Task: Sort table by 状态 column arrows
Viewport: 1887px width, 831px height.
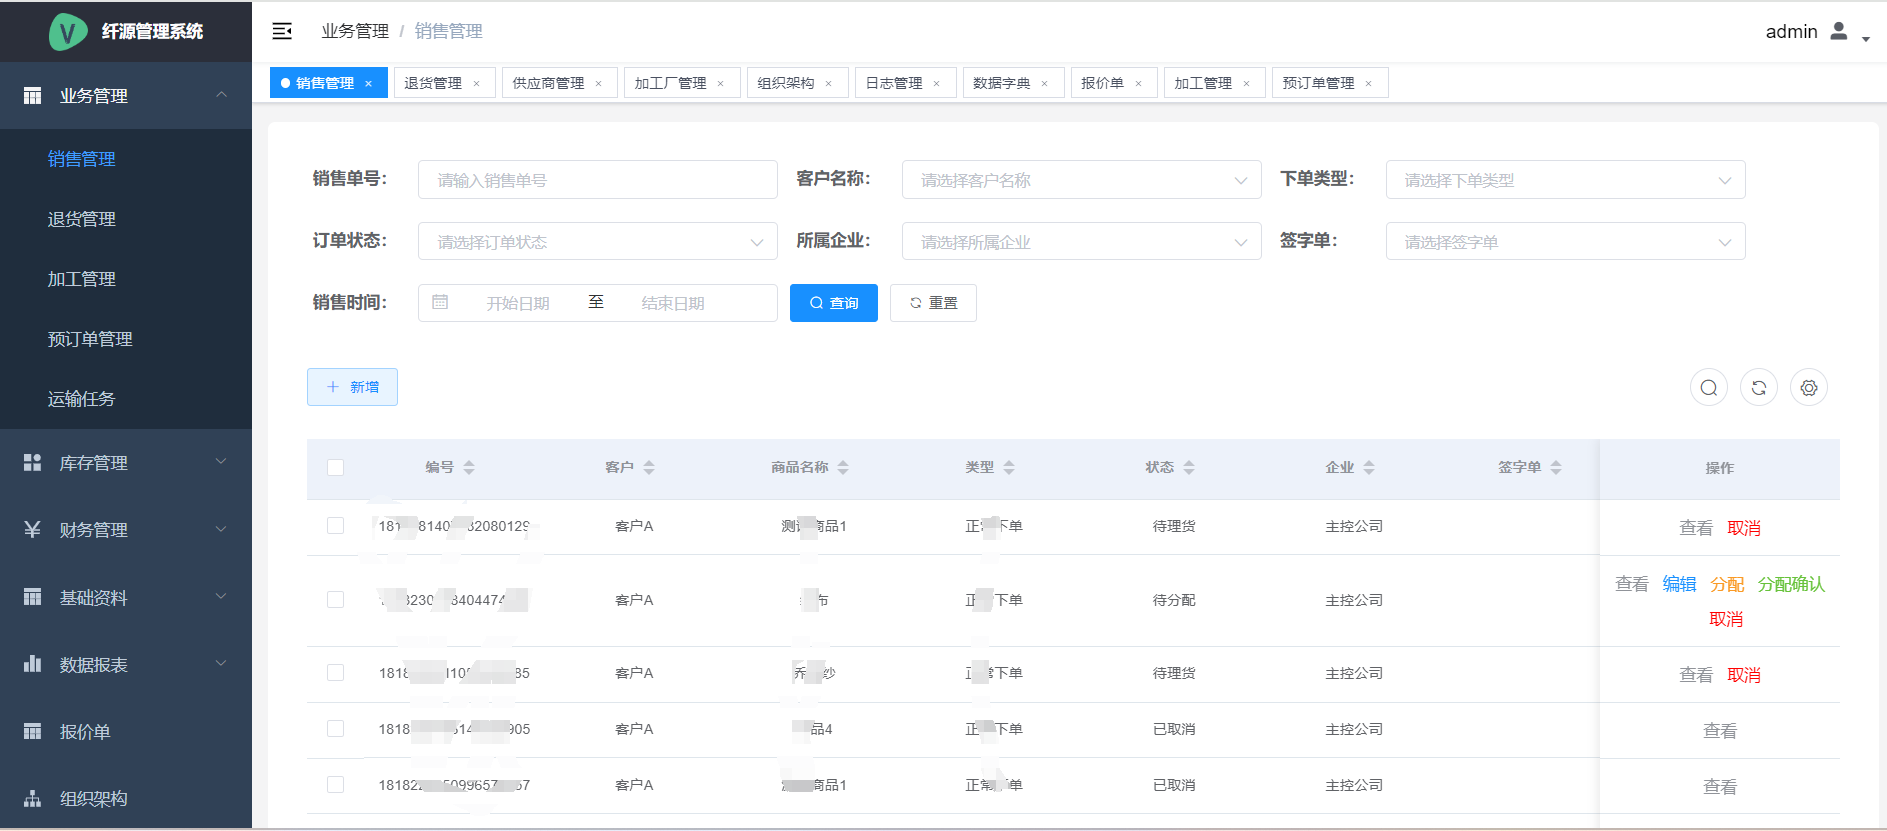Action: (x=1189, y=467)
